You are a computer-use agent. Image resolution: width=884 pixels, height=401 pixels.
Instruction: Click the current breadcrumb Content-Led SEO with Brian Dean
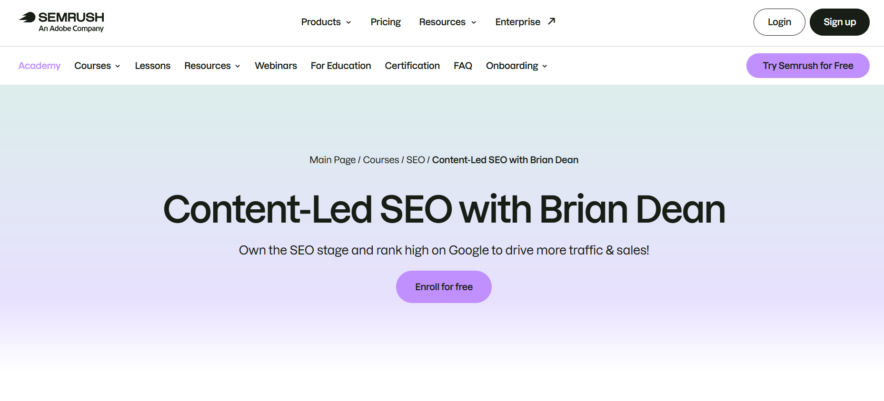(505, 160)
